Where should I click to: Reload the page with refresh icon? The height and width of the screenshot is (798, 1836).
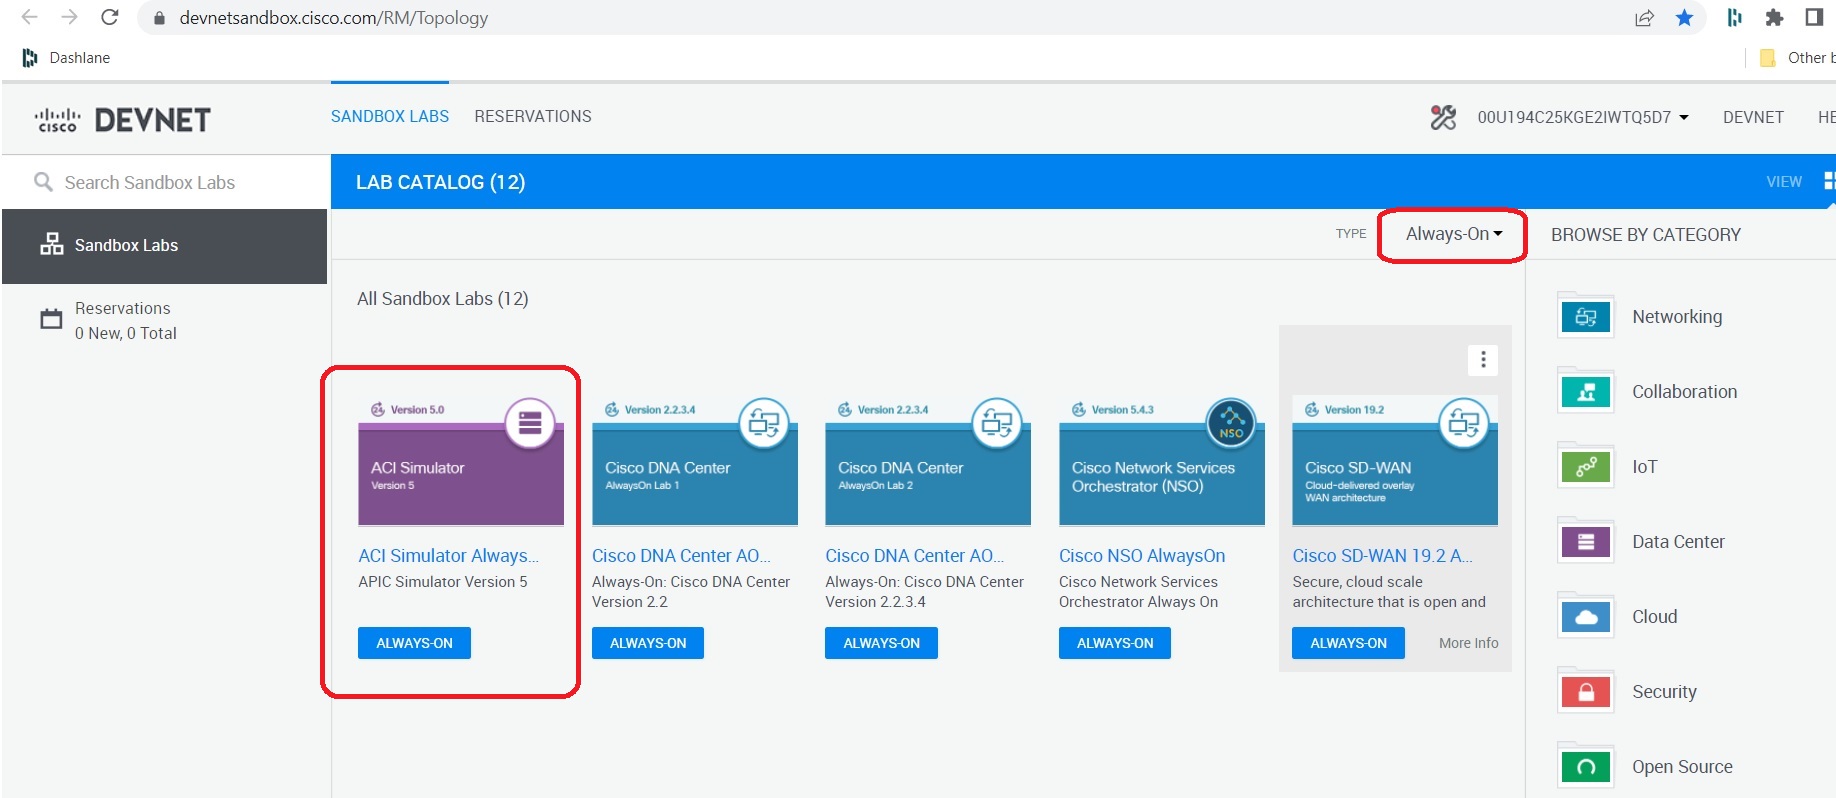110,17
